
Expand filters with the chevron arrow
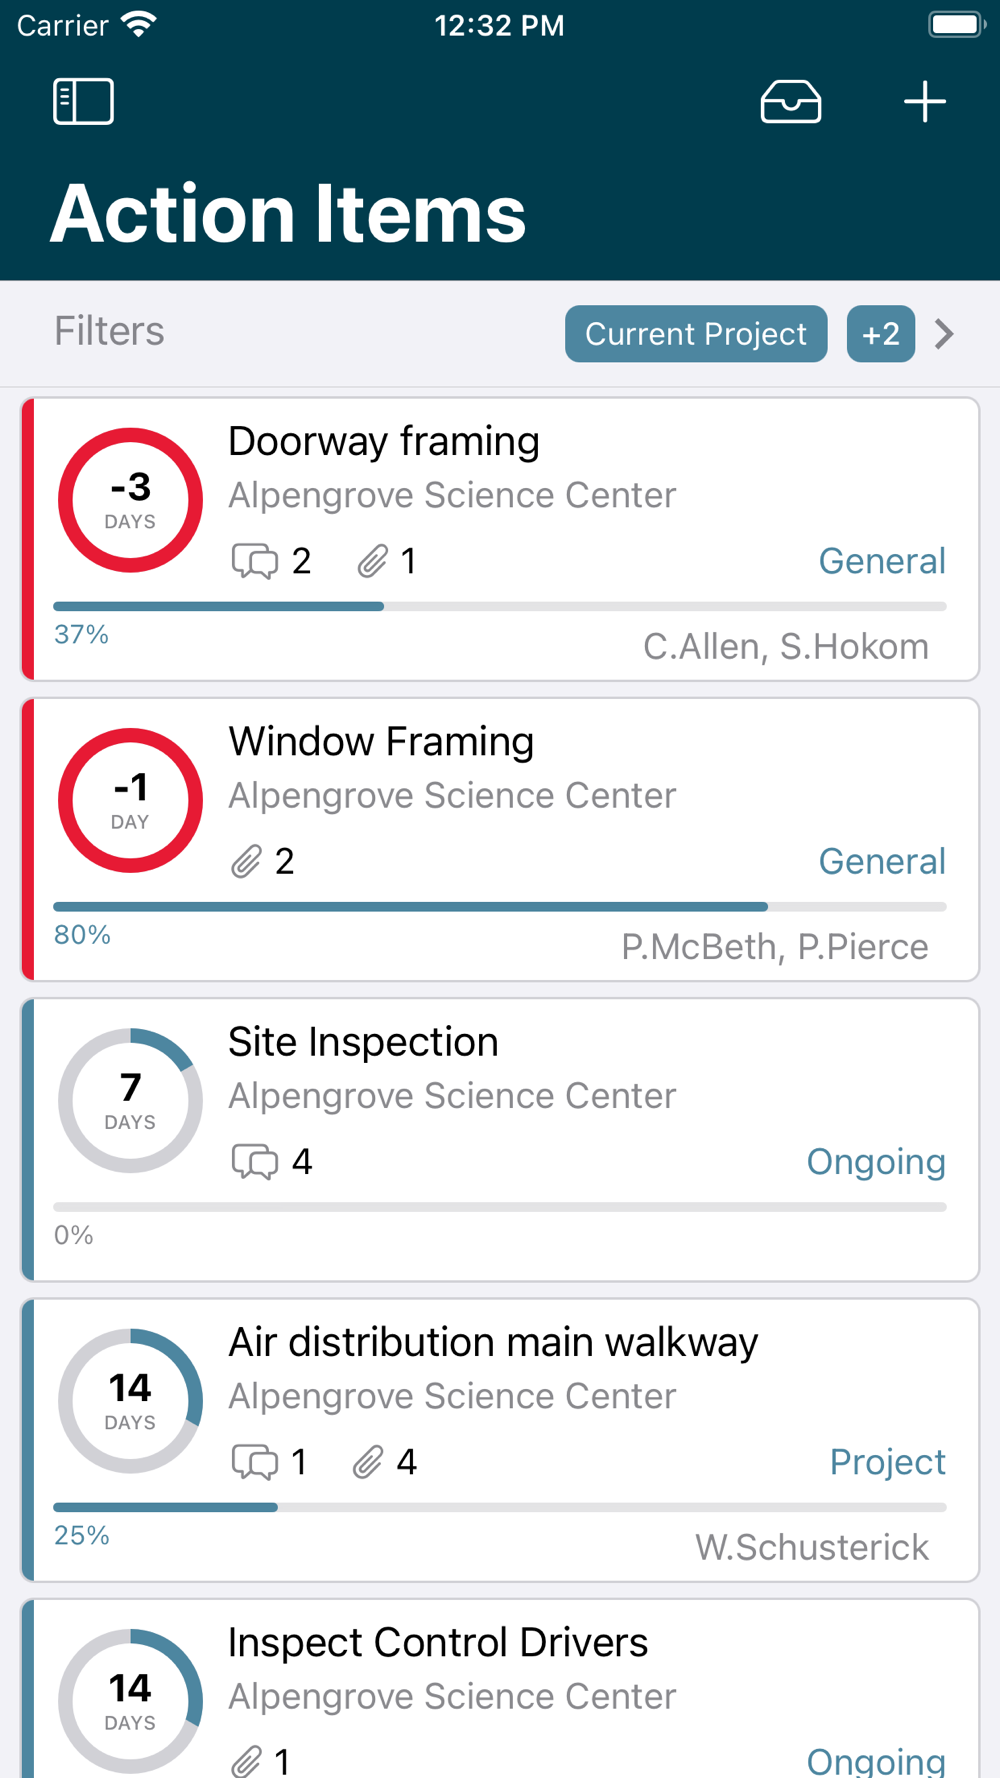click(x=944, y=334)
